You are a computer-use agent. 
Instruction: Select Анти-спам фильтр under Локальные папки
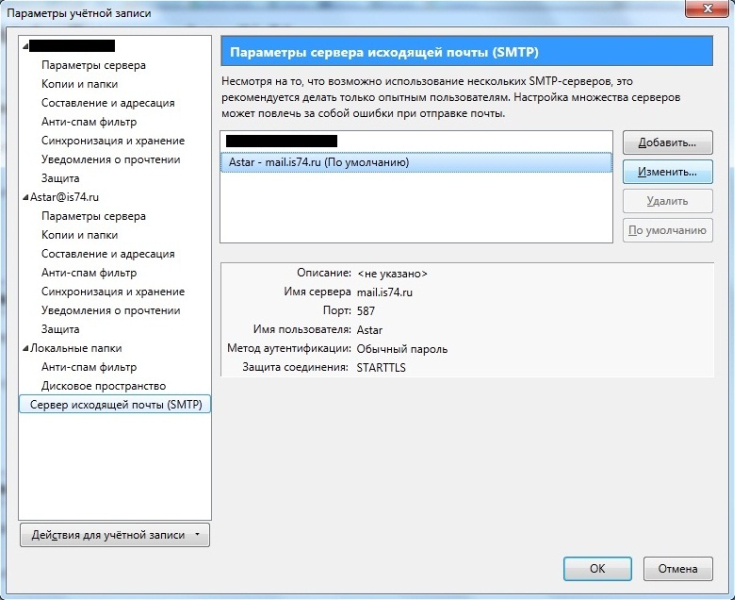89,367
